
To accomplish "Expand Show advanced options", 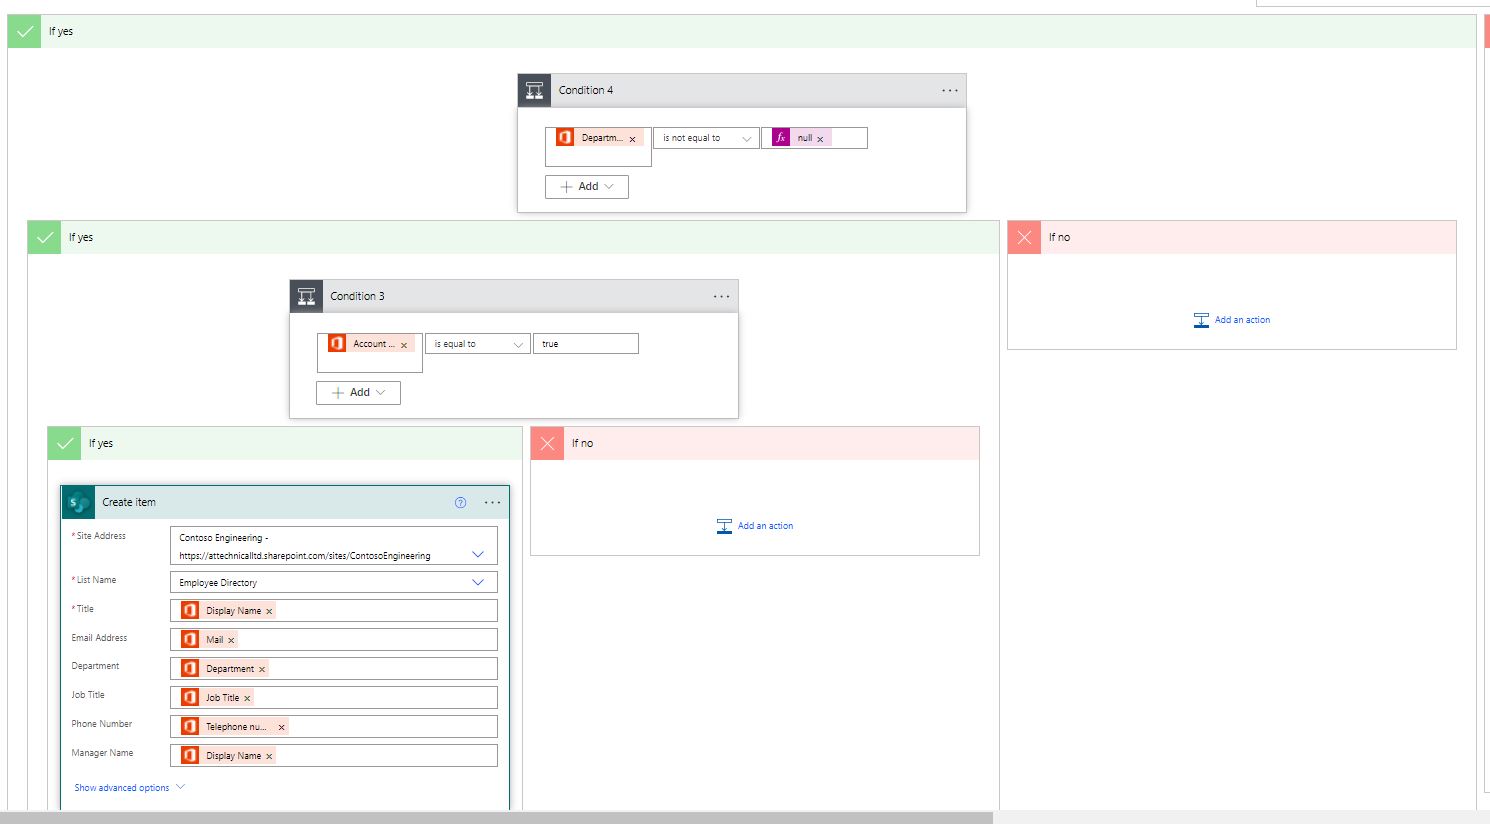I will click(x=130, y=788).
